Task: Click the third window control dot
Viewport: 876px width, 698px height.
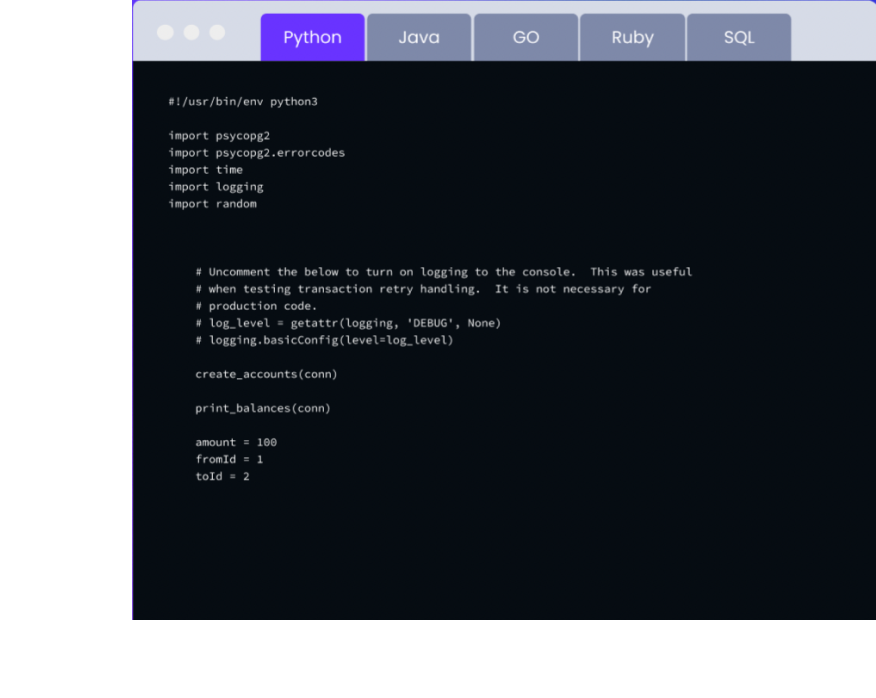Action: (217, 32)
